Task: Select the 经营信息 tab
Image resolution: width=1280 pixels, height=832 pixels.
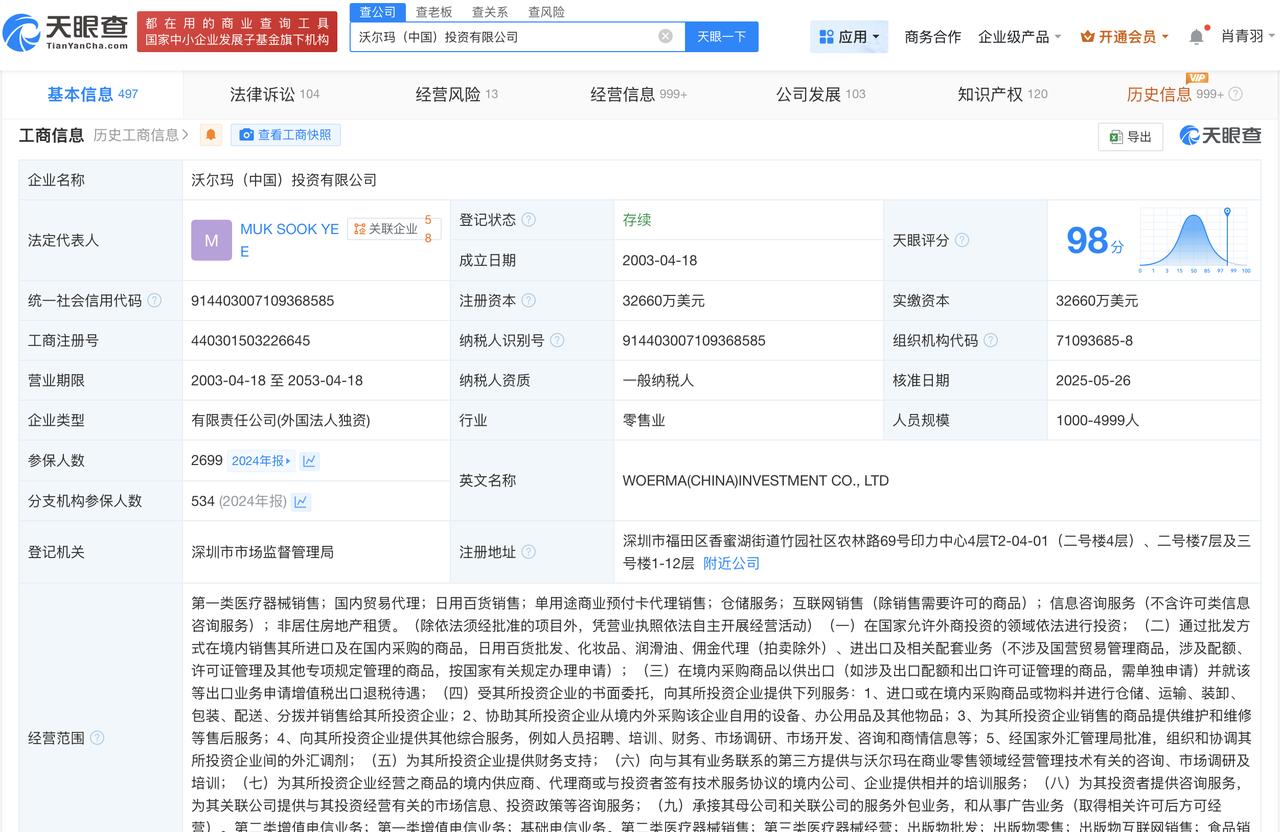Action: coord(638,94)
